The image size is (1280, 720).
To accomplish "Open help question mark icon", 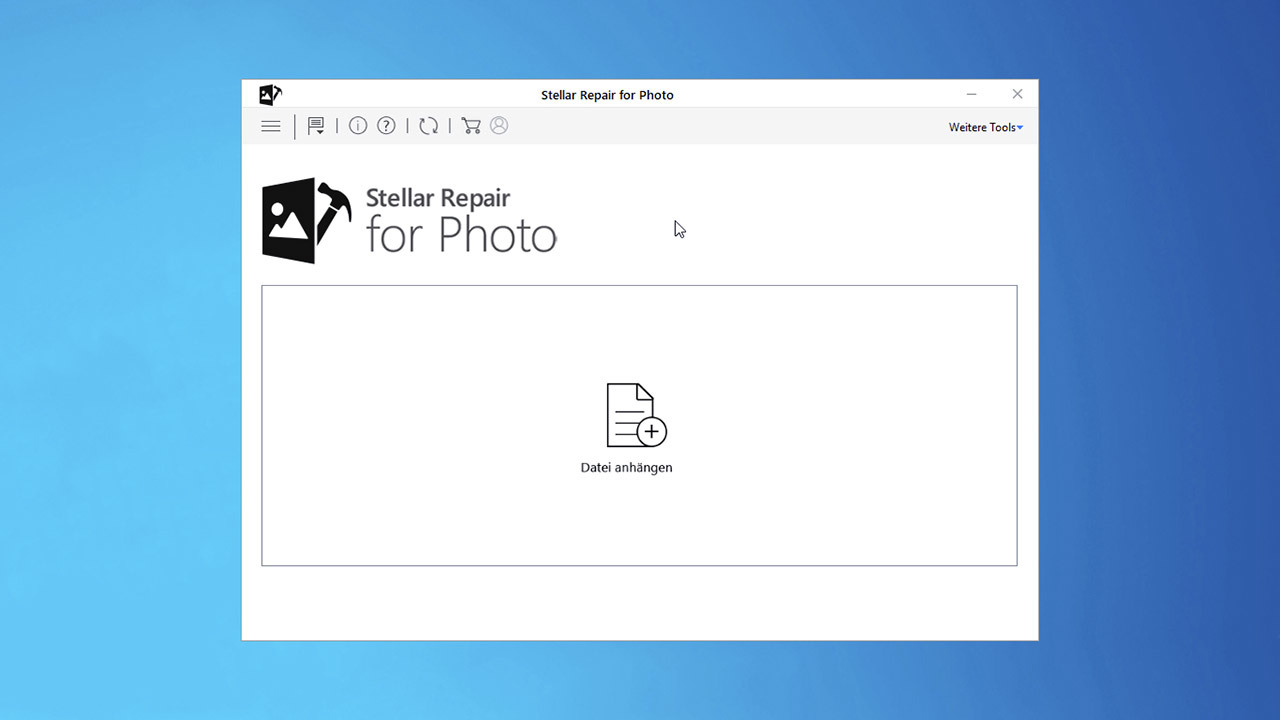I will [386, 126].
